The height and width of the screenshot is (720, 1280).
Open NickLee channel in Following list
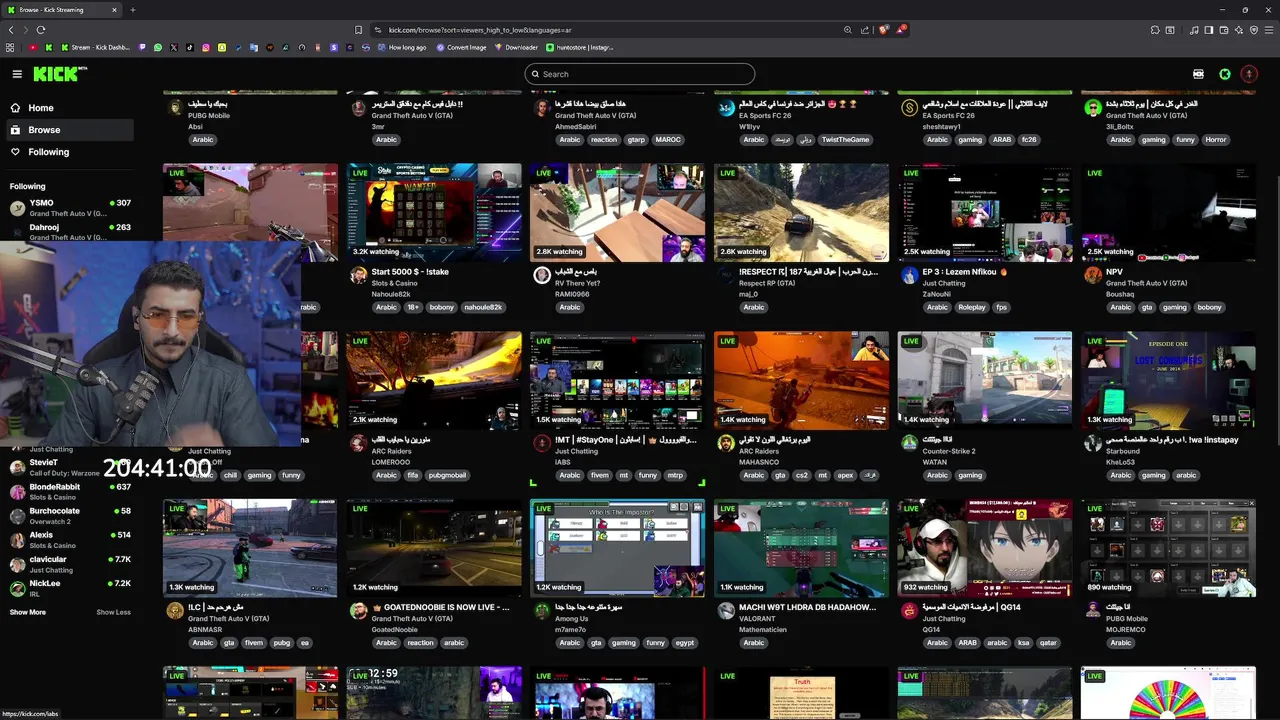click(x=70, y=588)
